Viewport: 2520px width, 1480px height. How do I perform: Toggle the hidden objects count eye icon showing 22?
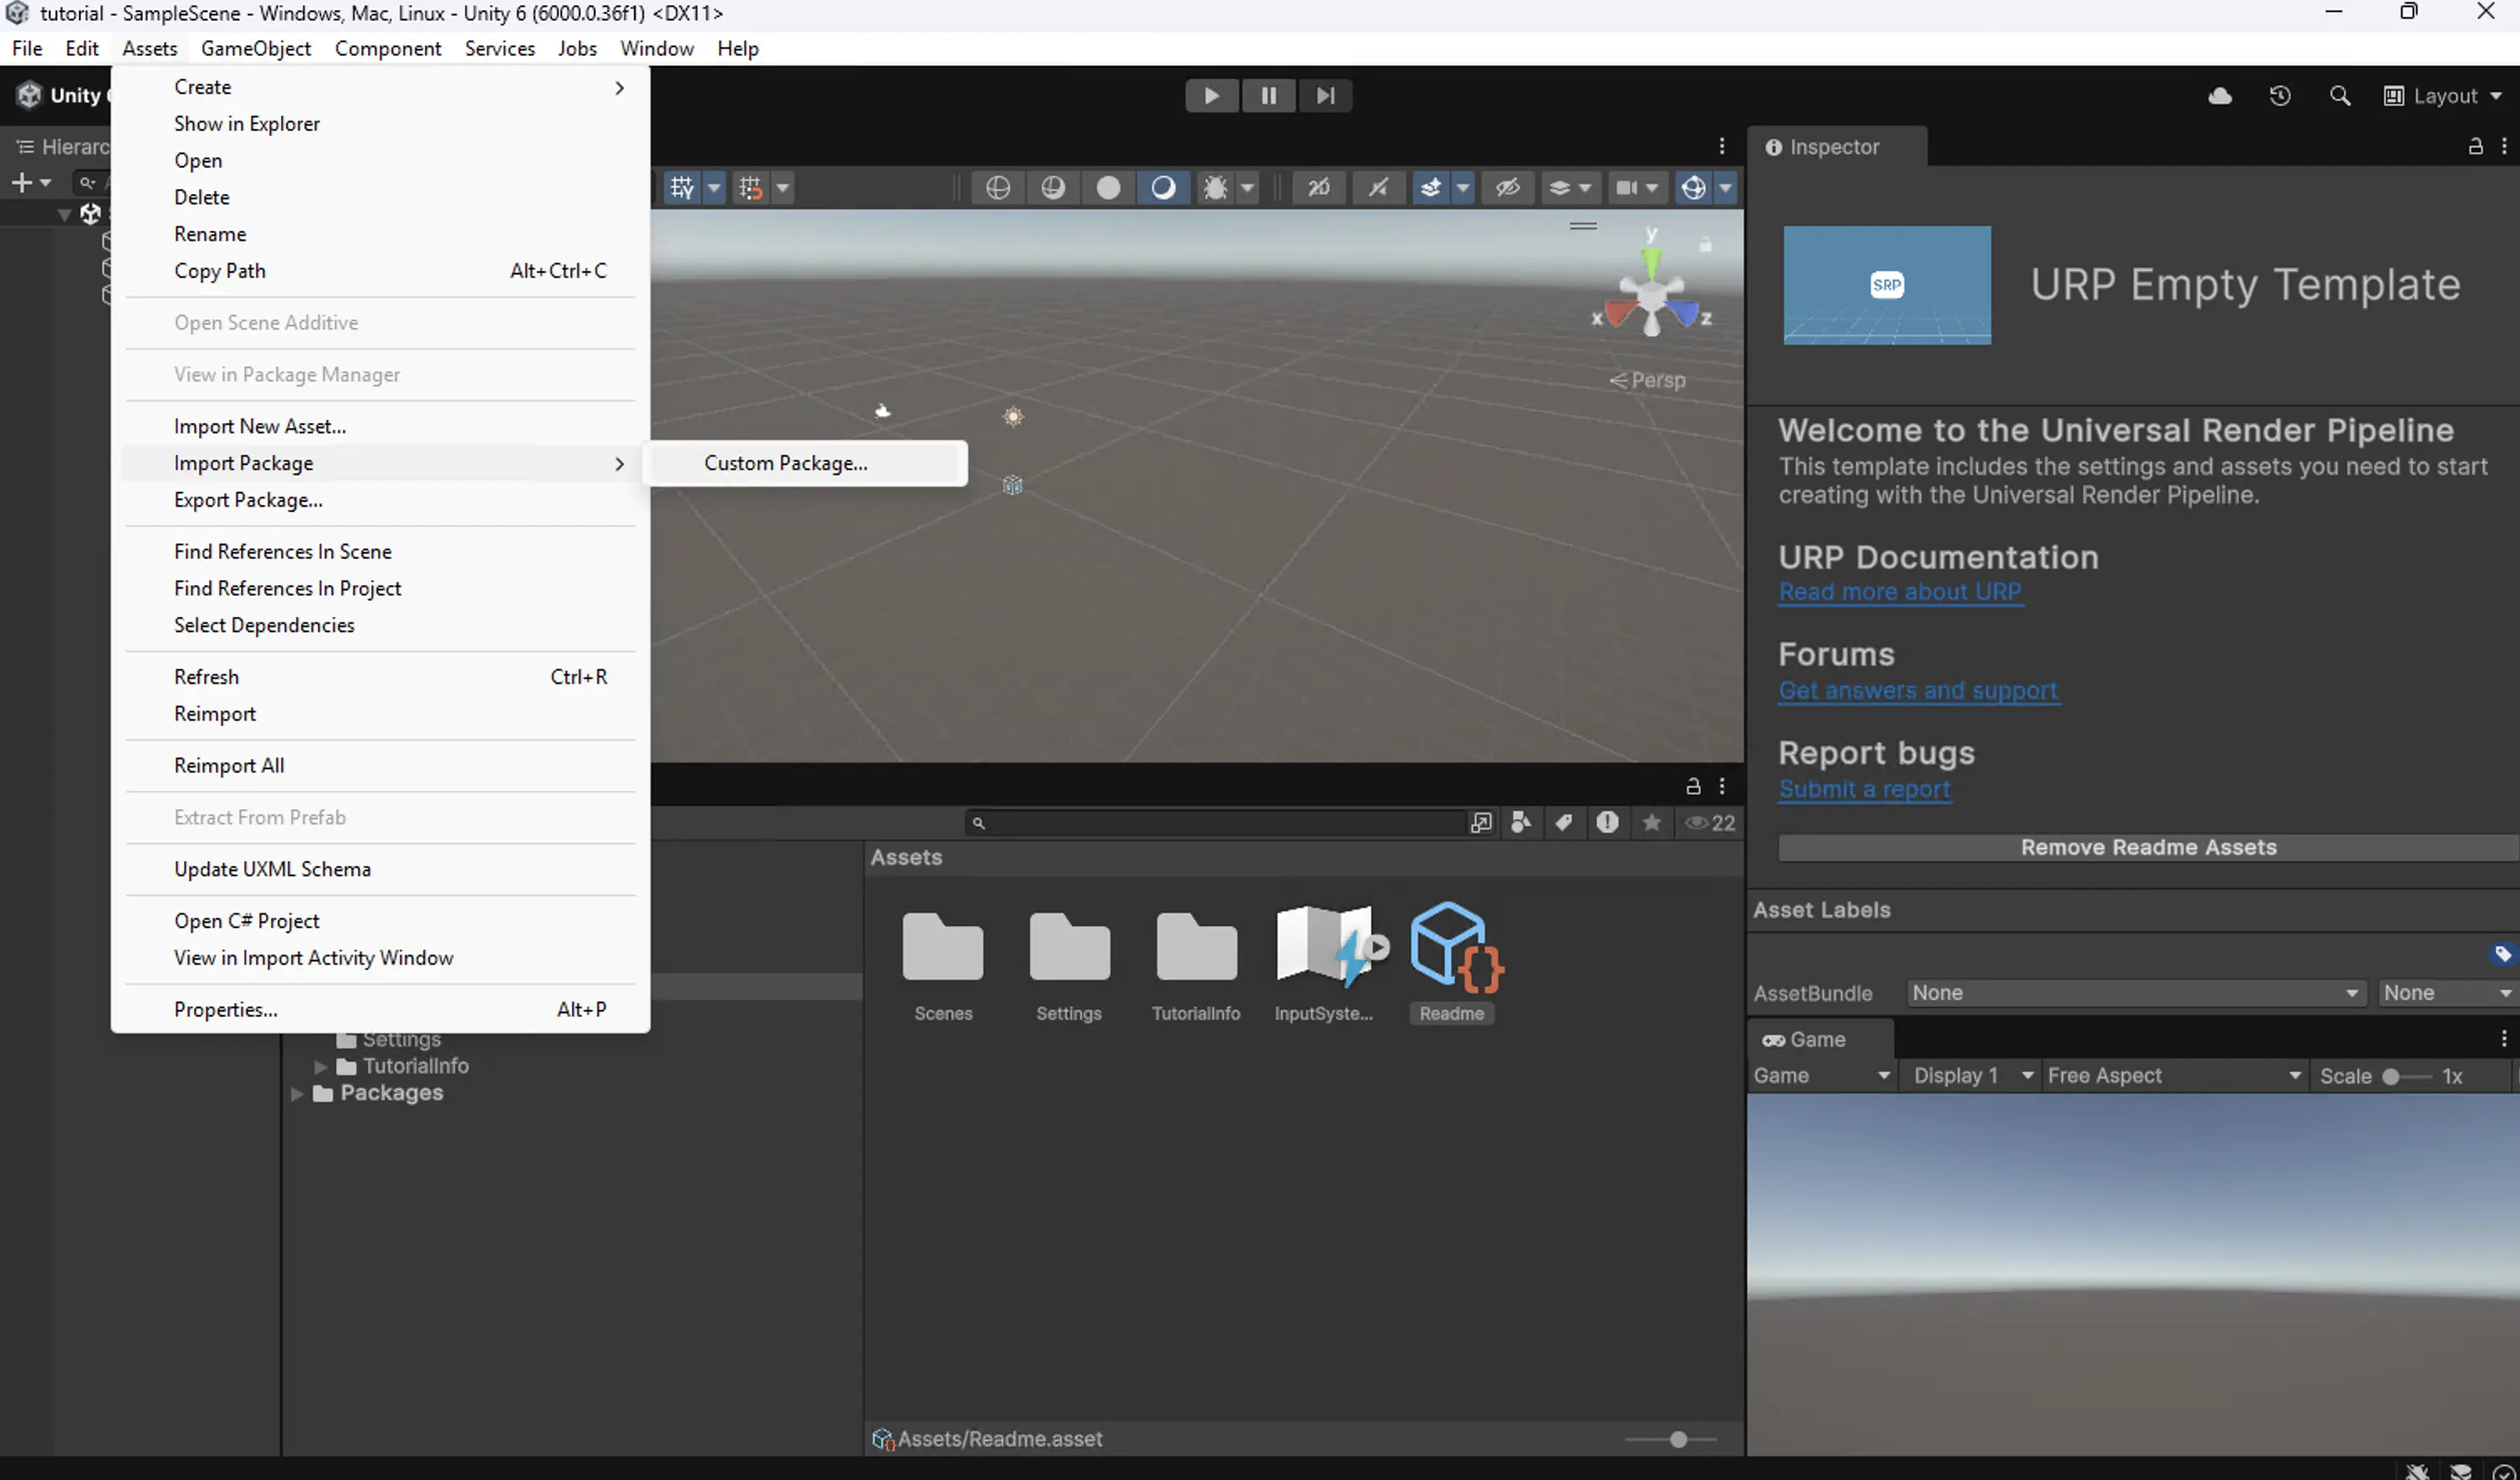coord(1708,822)
